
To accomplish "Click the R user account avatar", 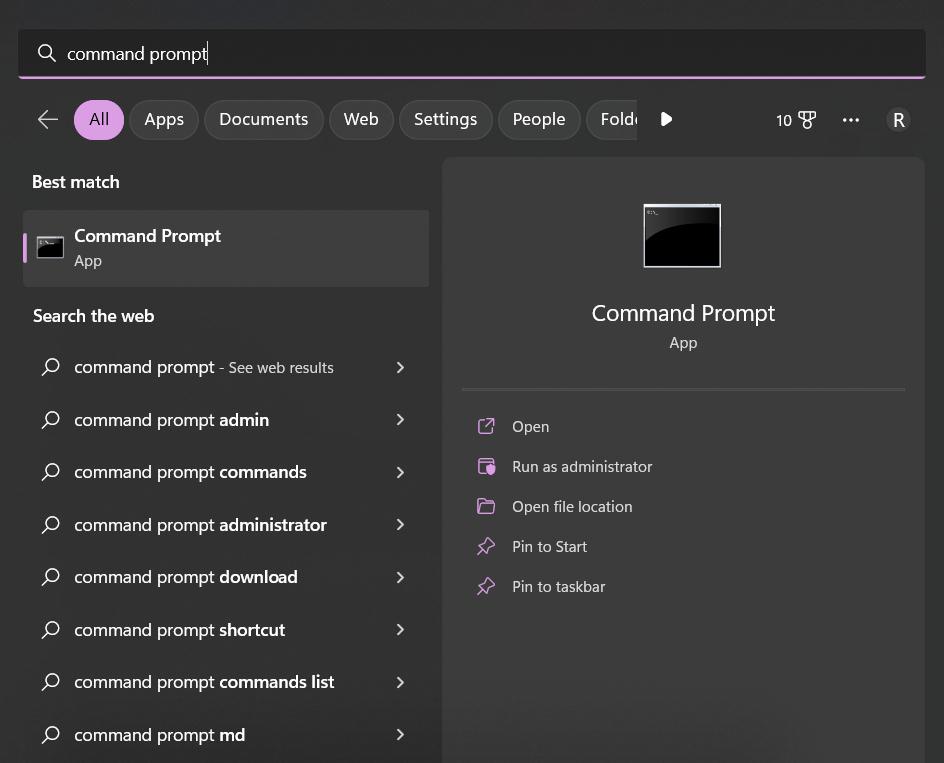I will tap(898, 120).
